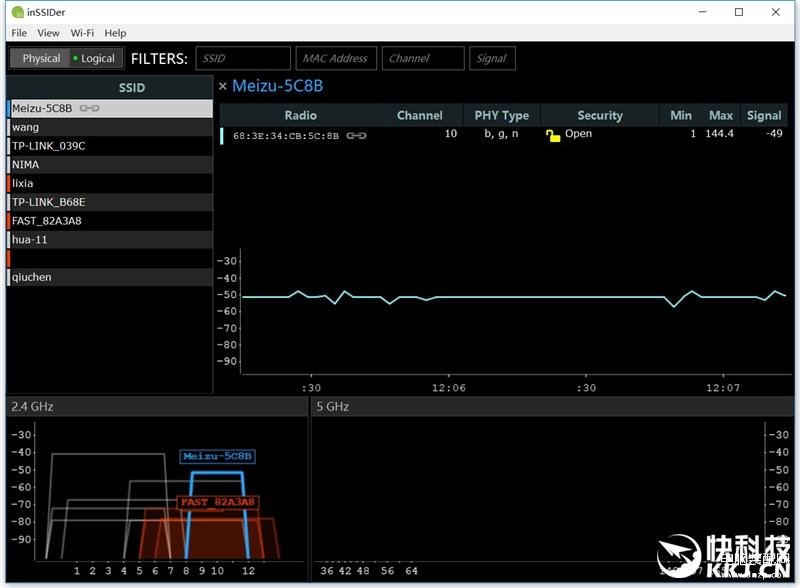Image resolution: width=800 pixels, height=588 pixels.
Task: Select the NIMA network
Action: (110, 164)
